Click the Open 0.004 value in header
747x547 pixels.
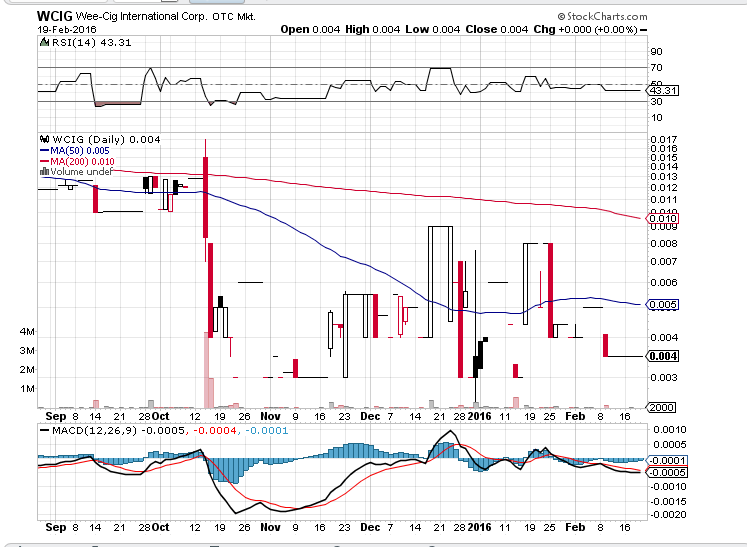(x=310, y=30)
